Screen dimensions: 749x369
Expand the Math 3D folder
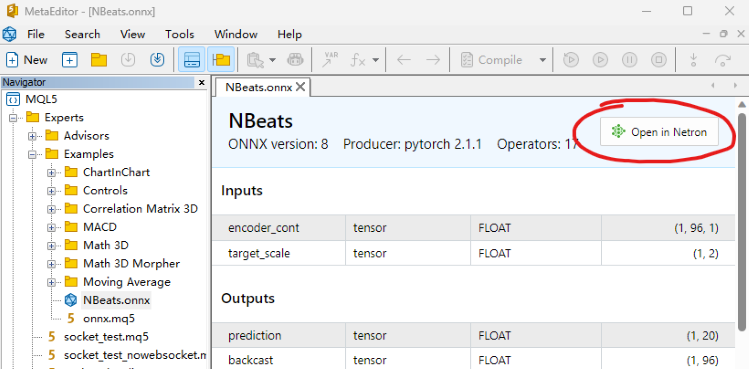pyautogui.click(x=51, y=246)
